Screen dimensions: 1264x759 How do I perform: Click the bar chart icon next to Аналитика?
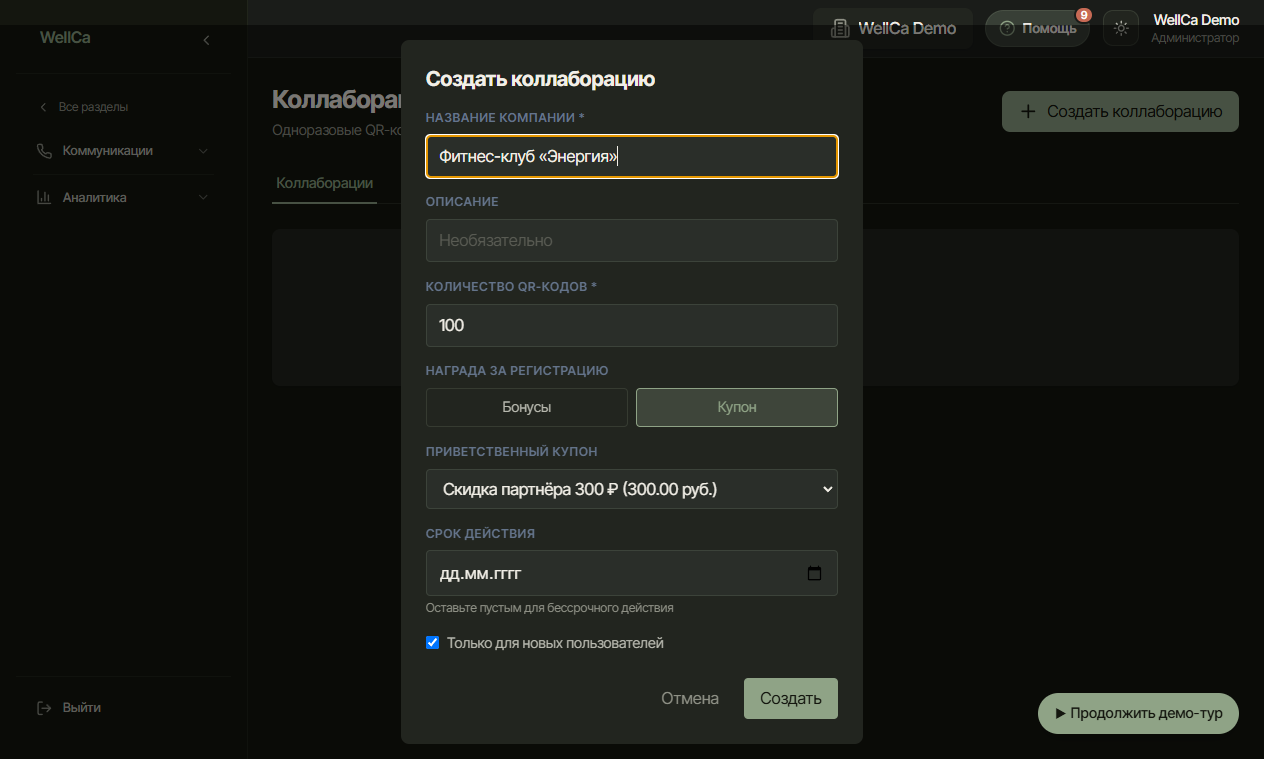click(44, 198)
